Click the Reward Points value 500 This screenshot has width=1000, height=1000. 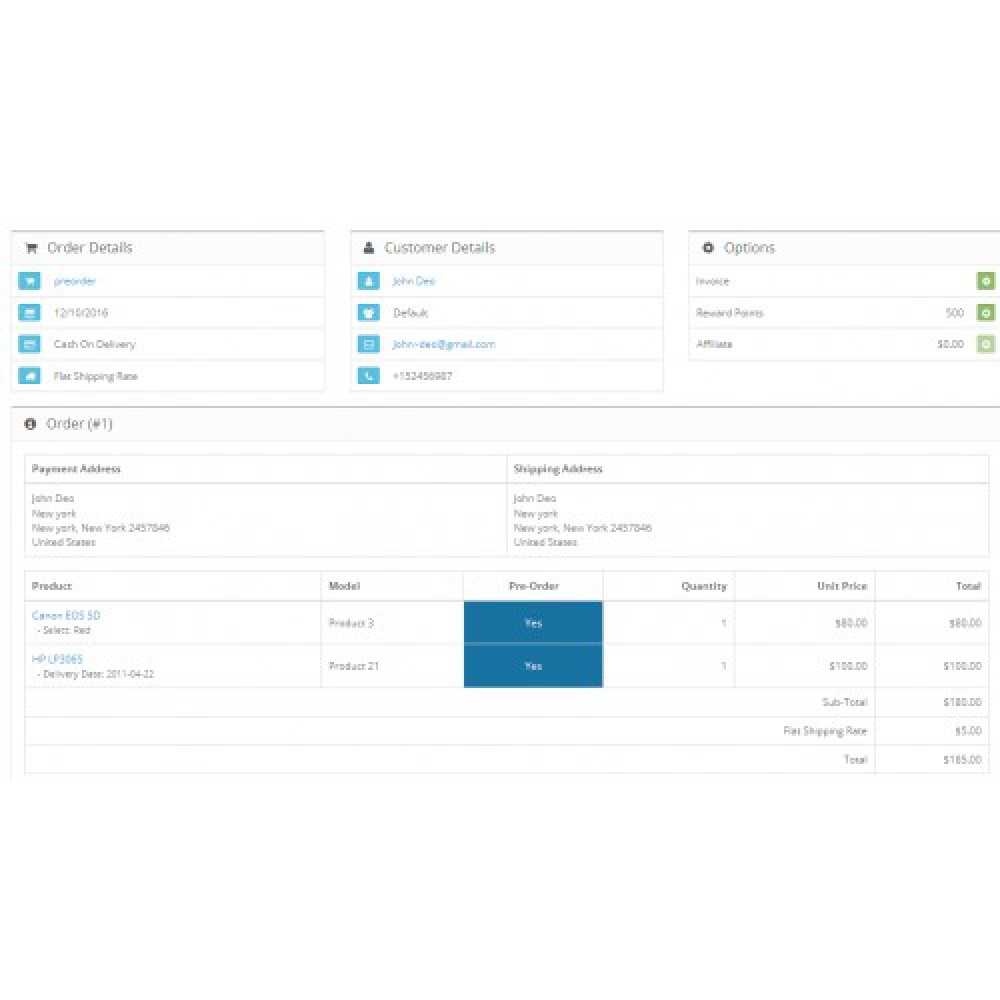(955, 312)
